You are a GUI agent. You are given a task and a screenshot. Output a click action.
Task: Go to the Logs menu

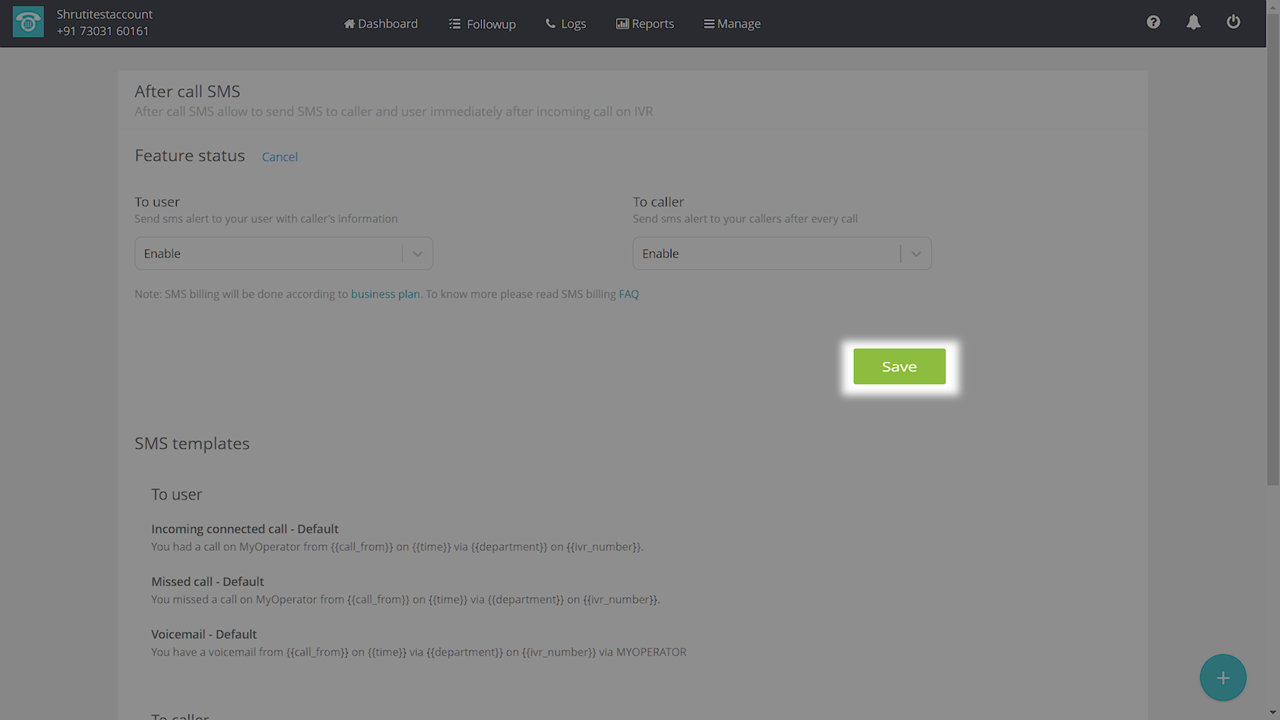pyautogui.click(x=566, y=23)
